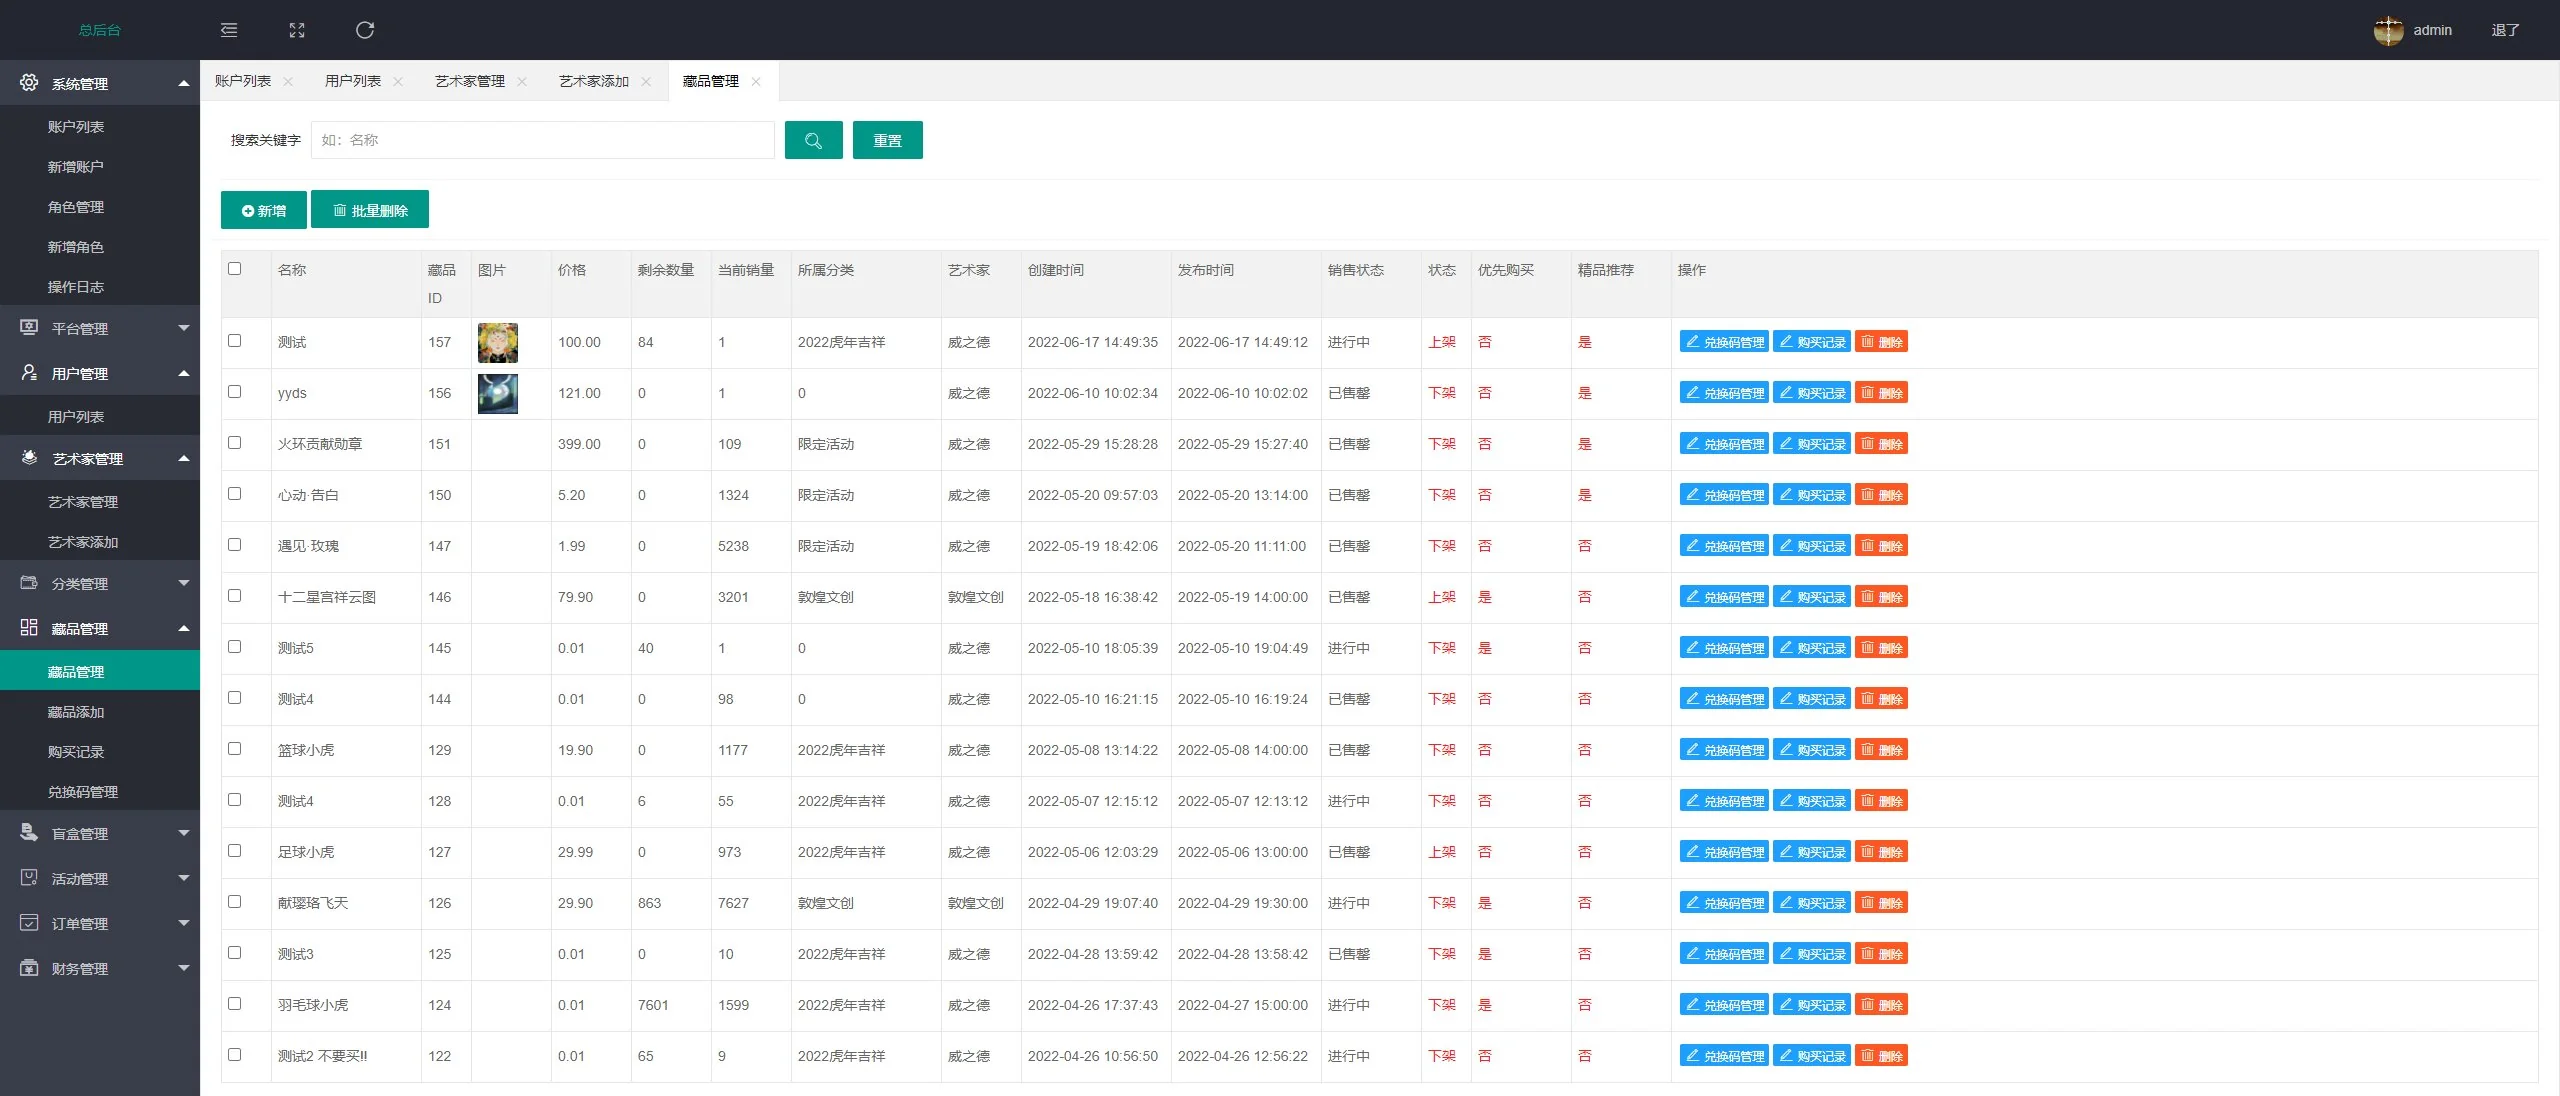
Task: Click the 重置 button
Action: click(x=887, y=140)
